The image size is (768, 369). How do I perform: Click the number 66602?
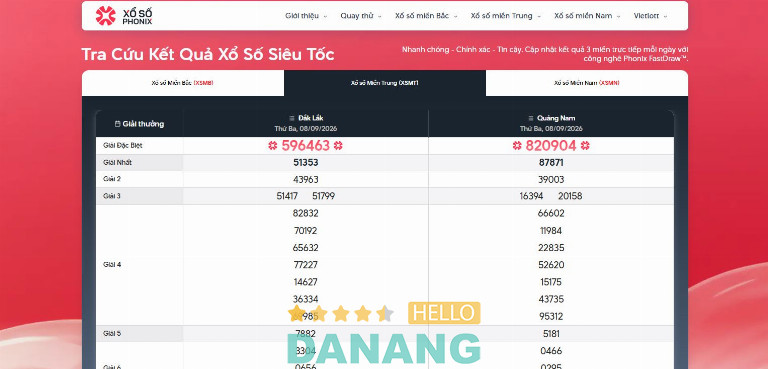pyautogui.click(x=551, y=213)
